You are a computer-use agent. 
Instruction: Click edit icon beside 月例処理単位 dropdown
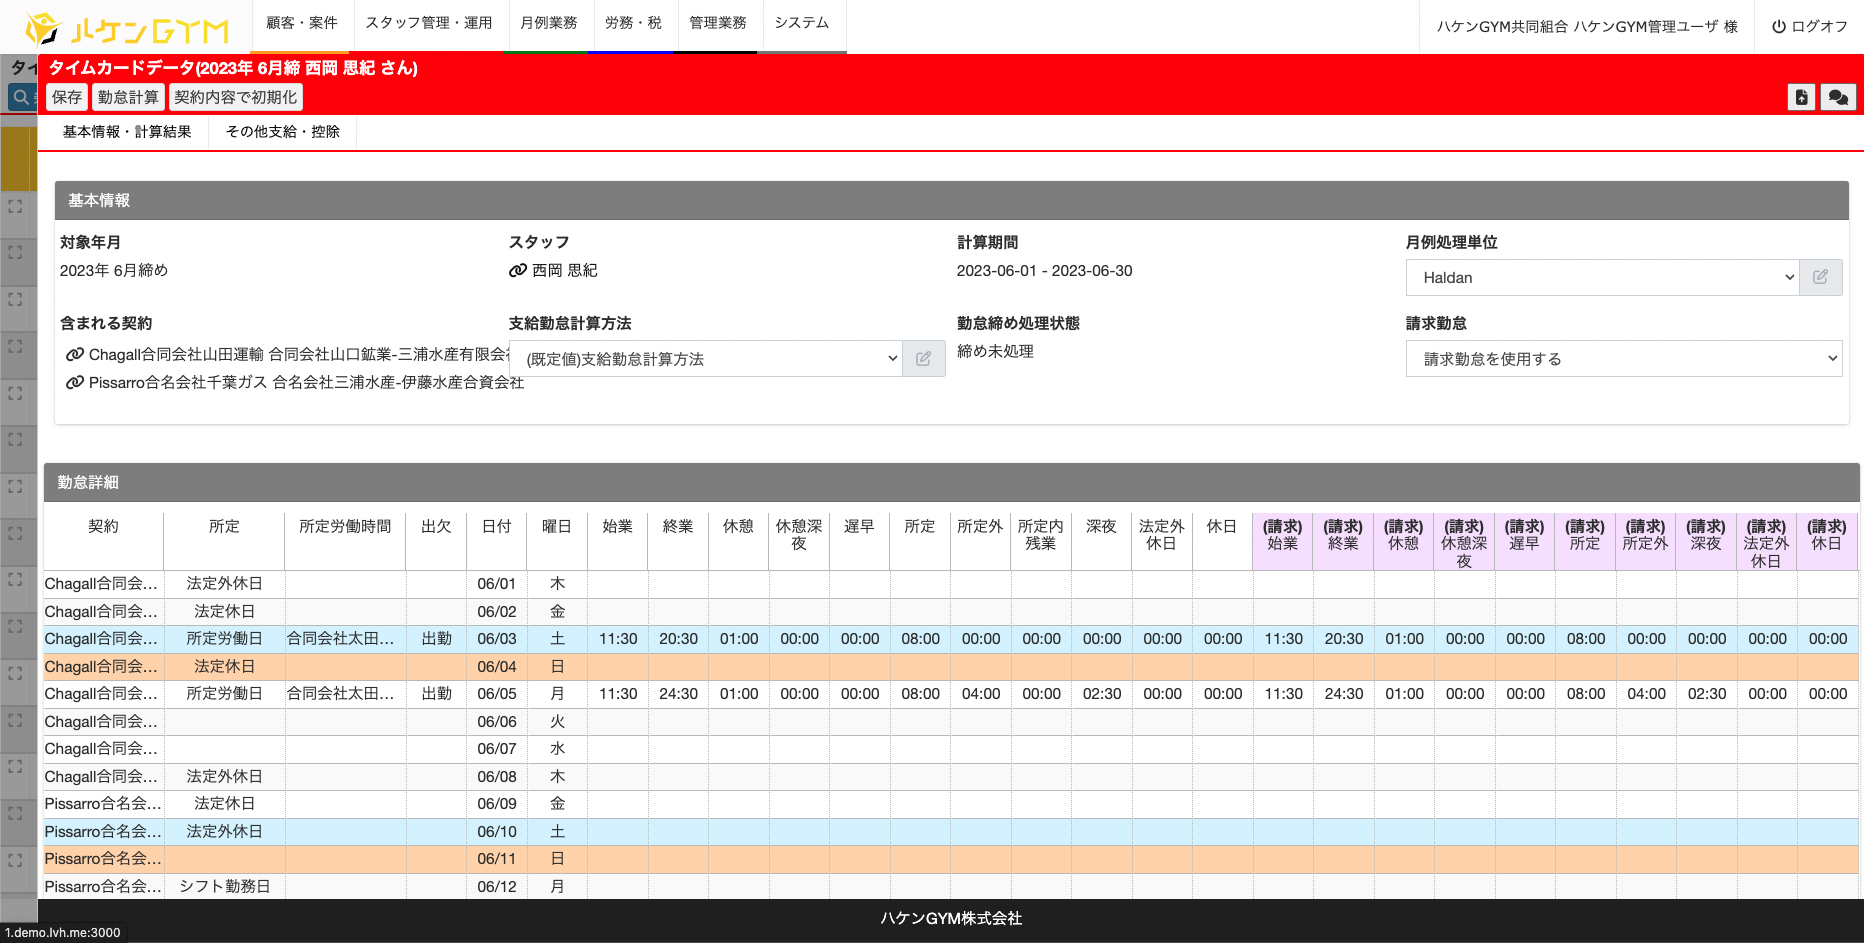(1820, 277)
